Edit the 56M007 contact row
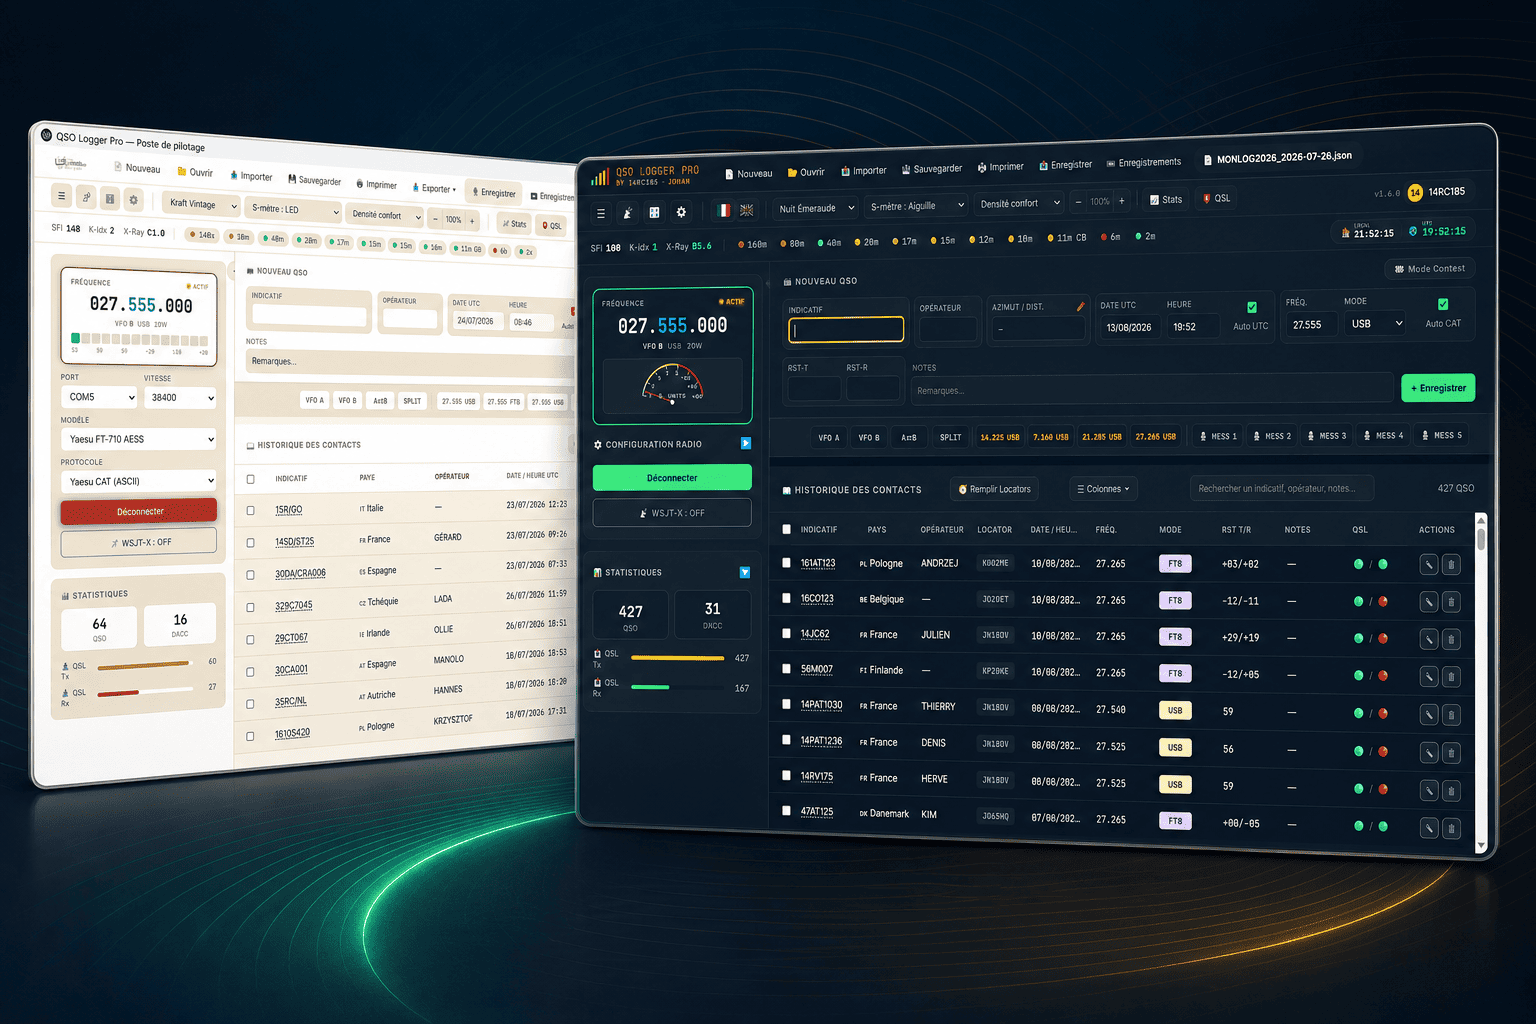1536x1024 pixels. [1429, 676]
